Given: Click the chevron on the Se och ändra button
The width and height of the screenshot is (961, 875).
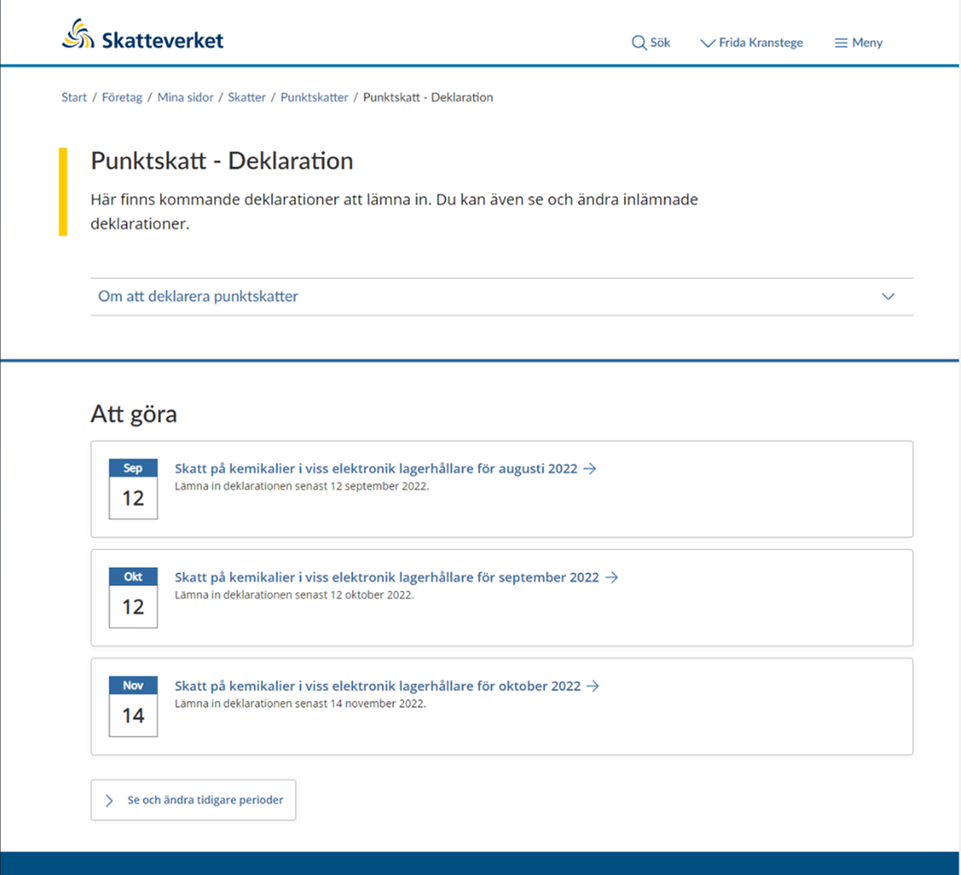Looking at the screenshot, I should [x=110, y=800].
